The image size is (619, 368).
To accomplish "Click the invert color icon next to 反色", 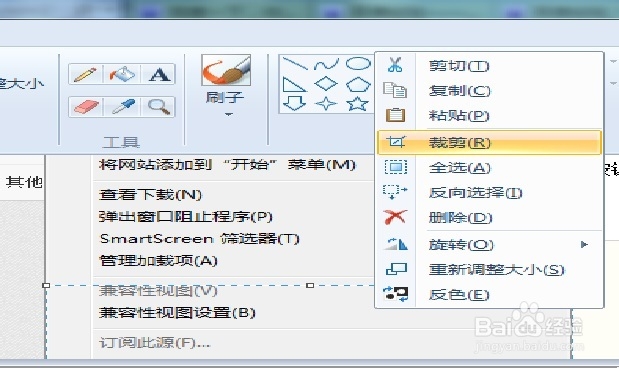I will 396,294.
